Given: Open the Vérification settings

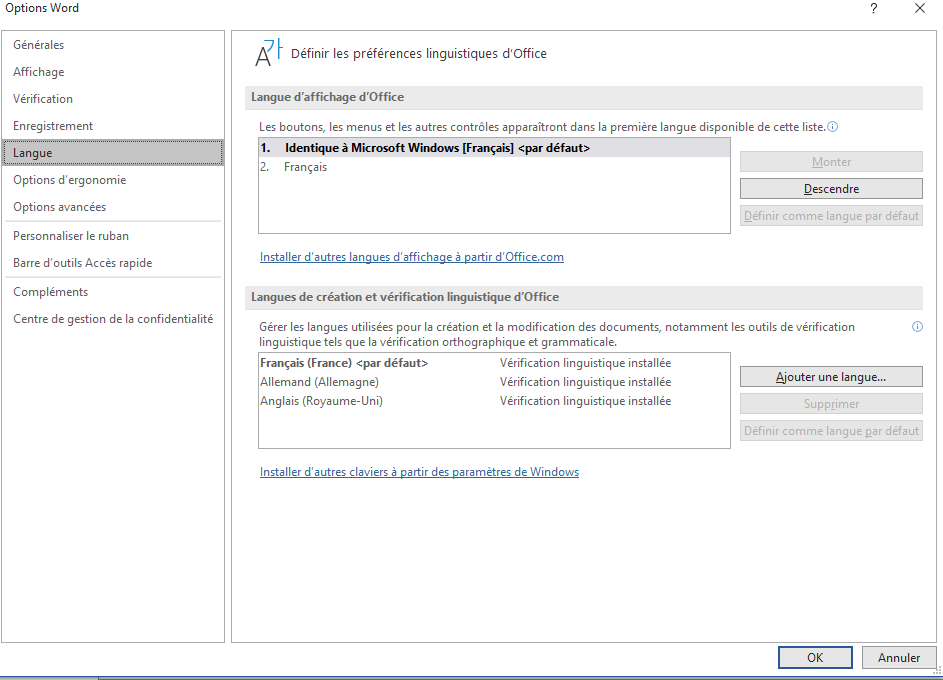Looking at the screenshot, I should (x=113, y=99).
